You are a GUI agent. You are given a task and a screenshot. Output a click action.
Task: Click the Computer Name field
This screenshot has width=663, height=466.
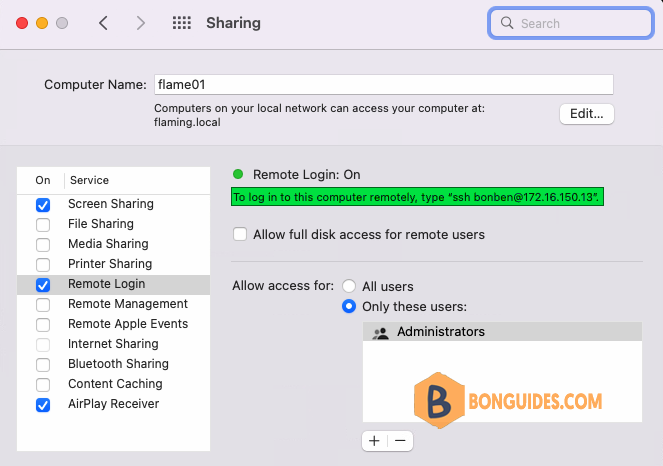pos(384,85)
